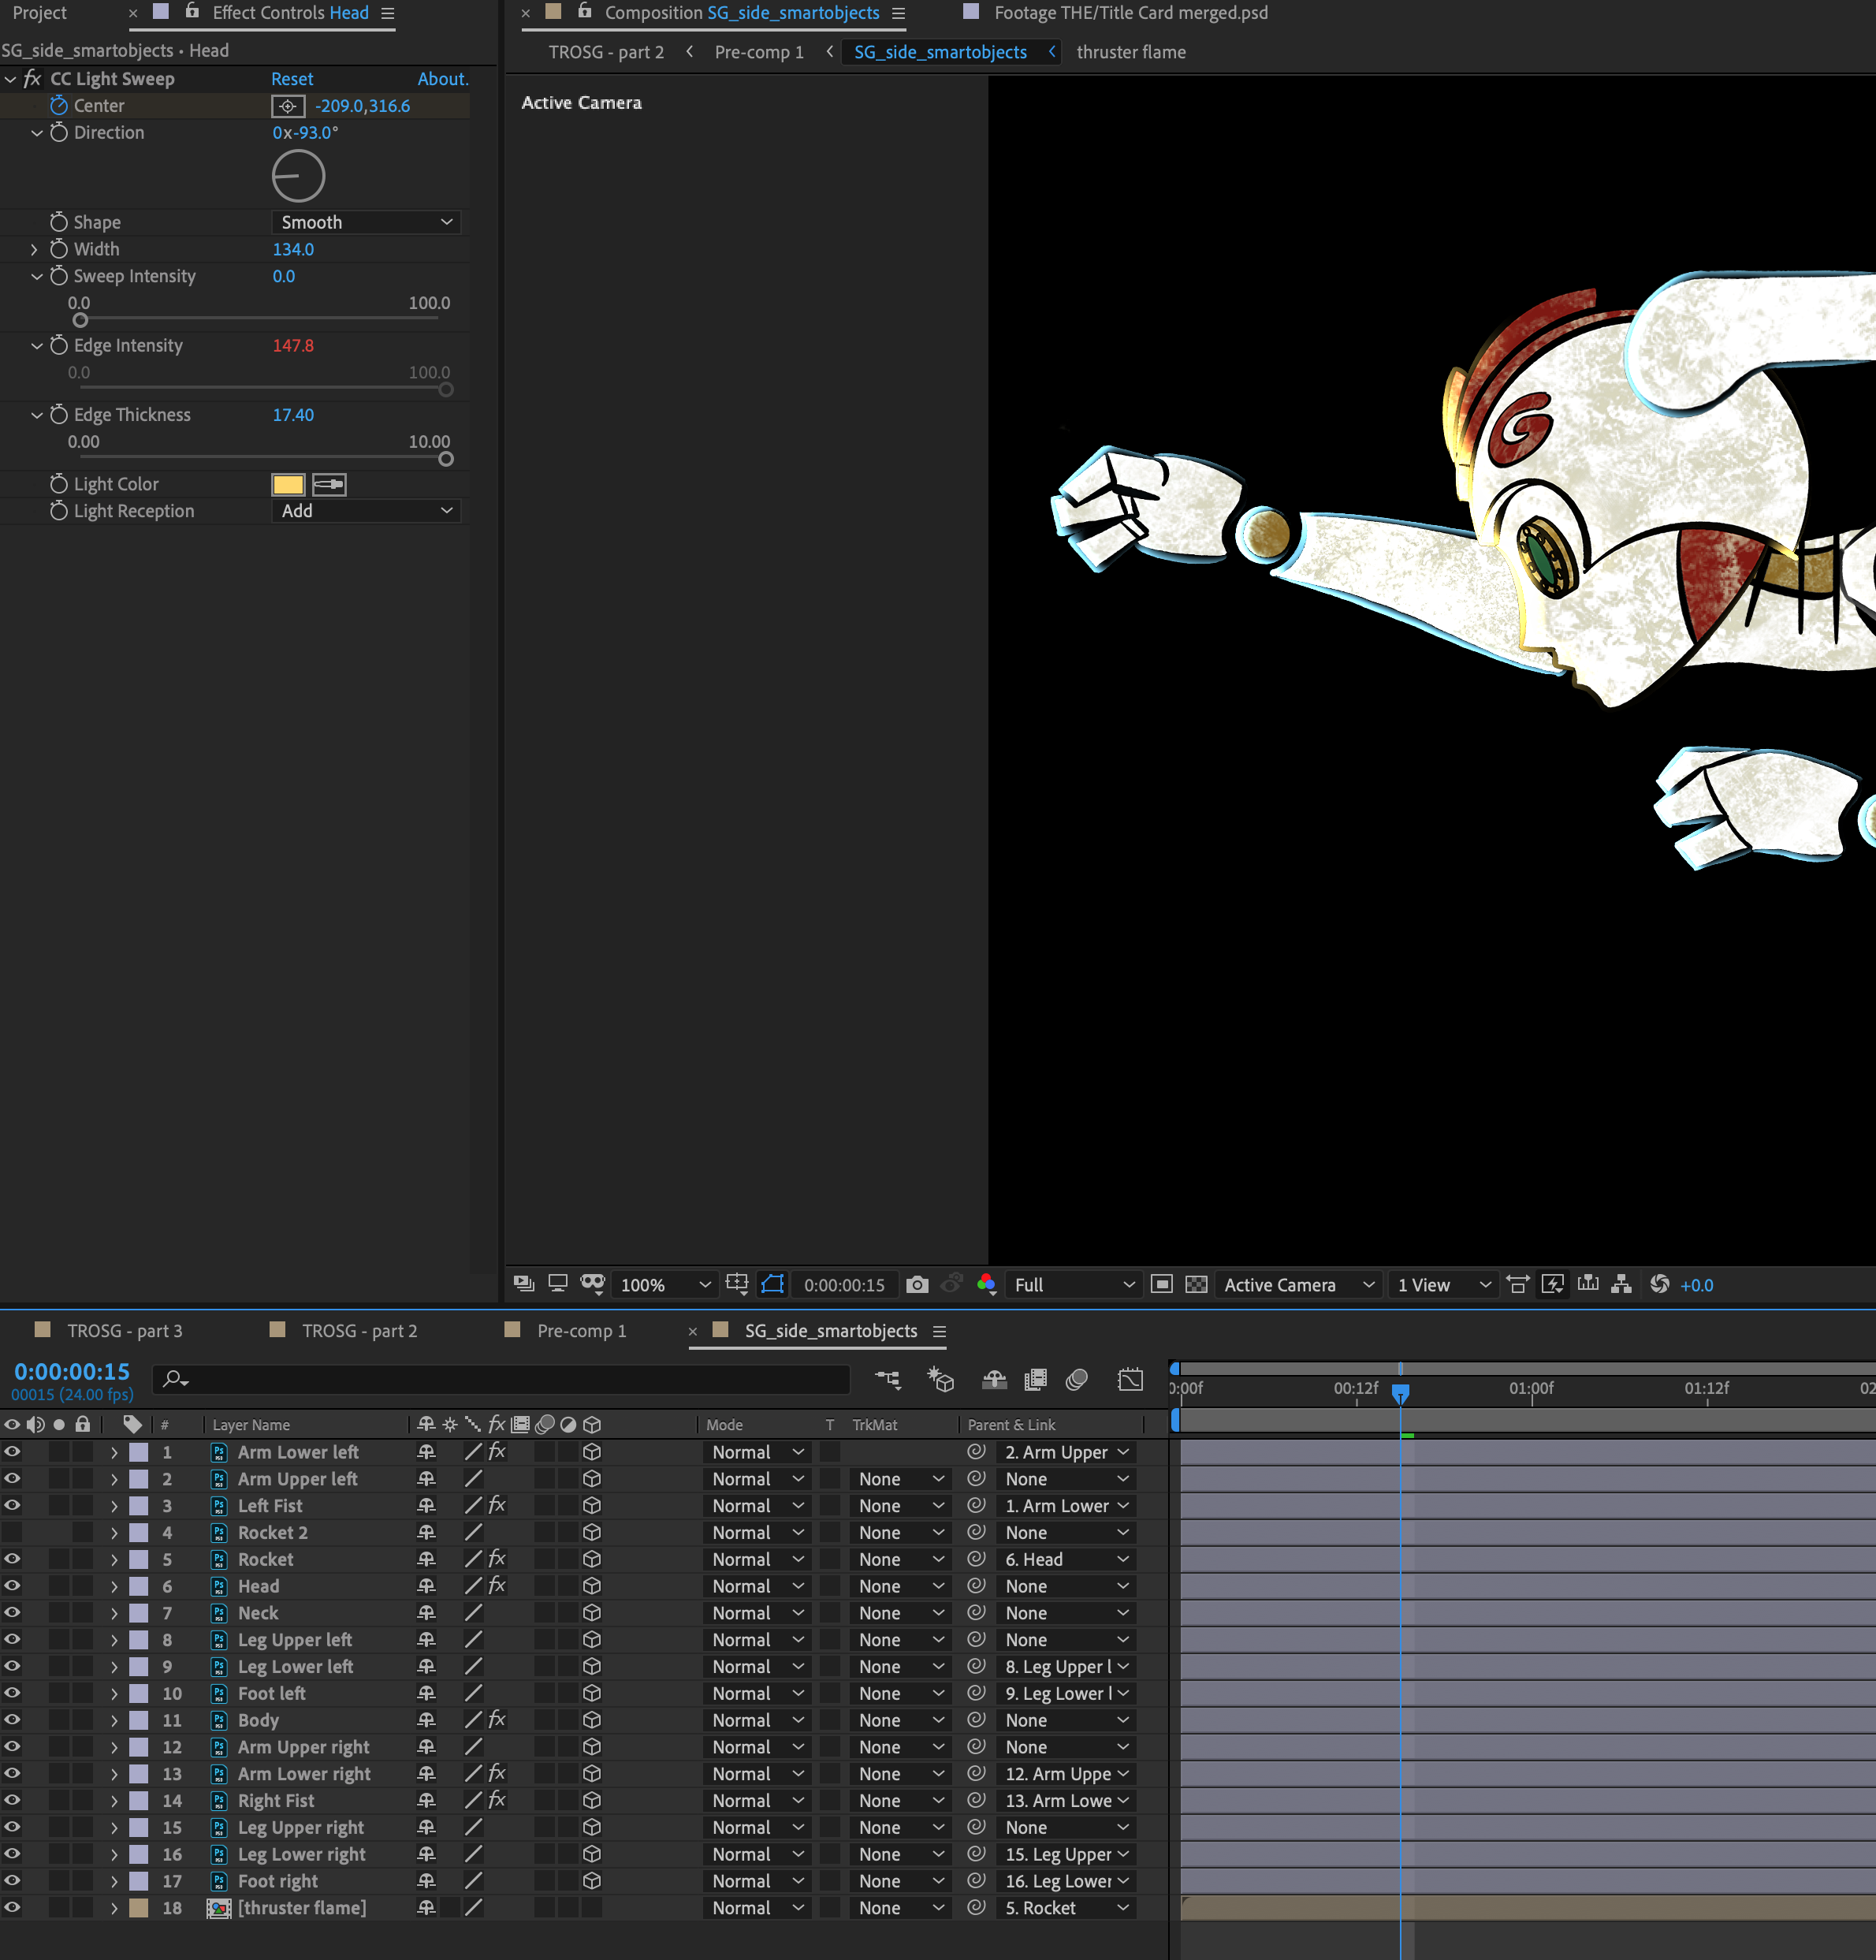Toggle visibility of thruster flame layer

13,1907
